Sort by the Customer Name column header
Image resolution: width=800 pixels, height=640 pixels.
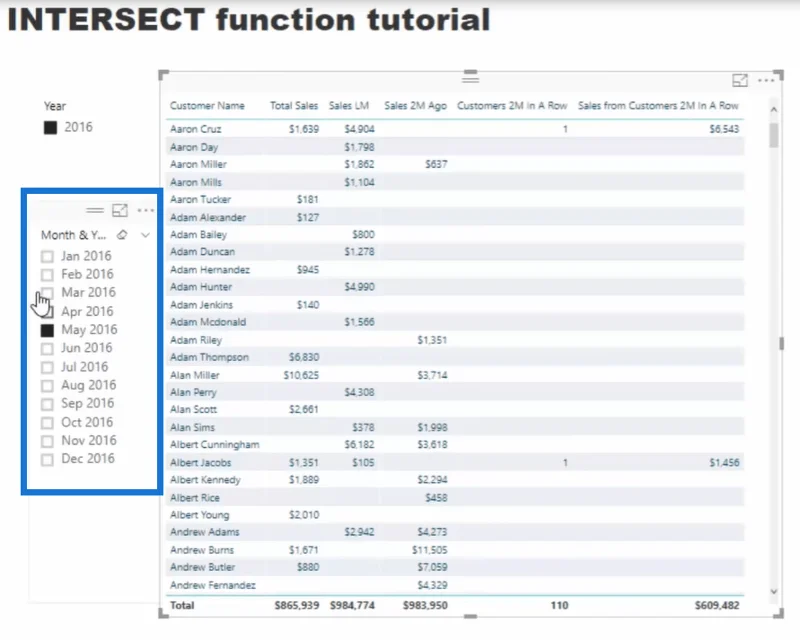207,106
